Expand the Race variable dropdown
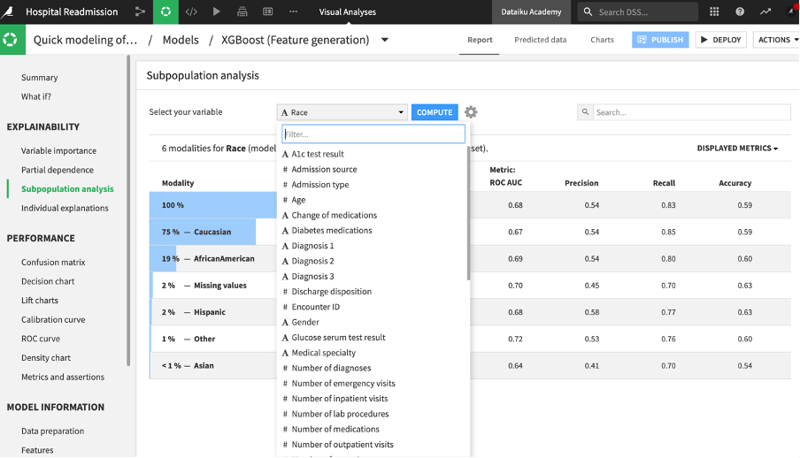The height and width of the screenshot is (458, 800). 343,113
